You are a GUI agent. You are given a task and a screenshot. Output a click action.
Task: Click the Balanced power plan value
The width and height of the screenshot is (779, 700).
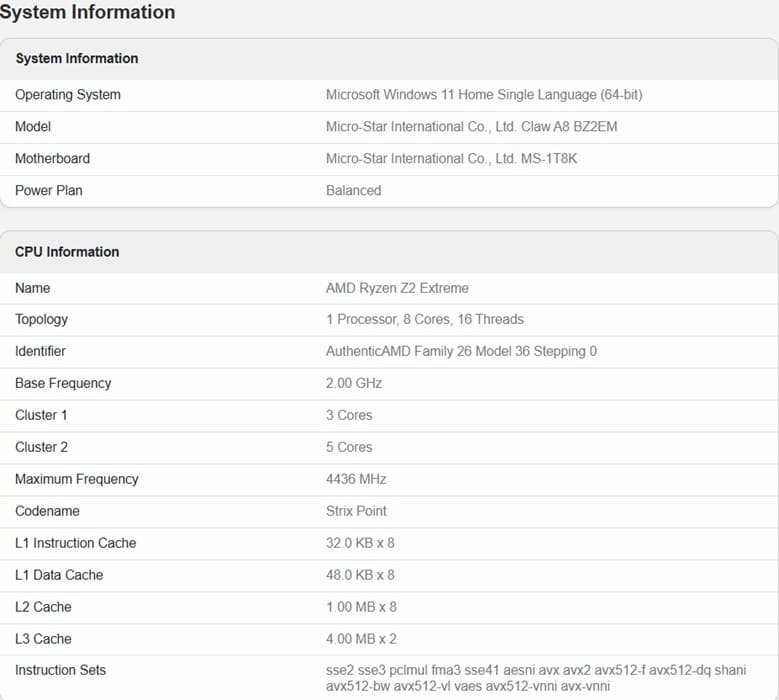point(353,190)
